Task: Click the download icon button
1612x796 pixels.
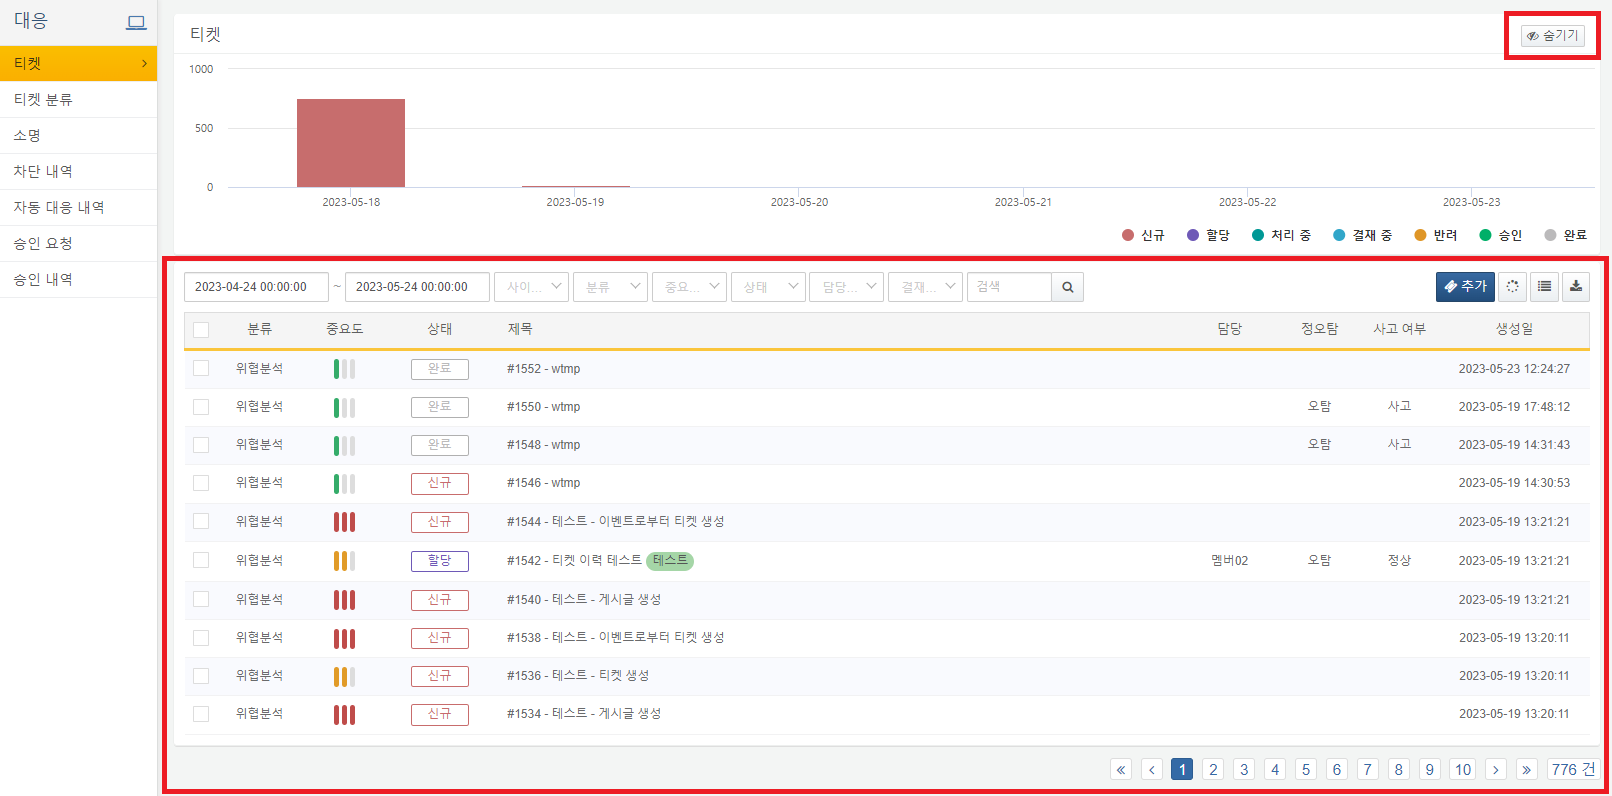Action: (x=1576, y=287)
